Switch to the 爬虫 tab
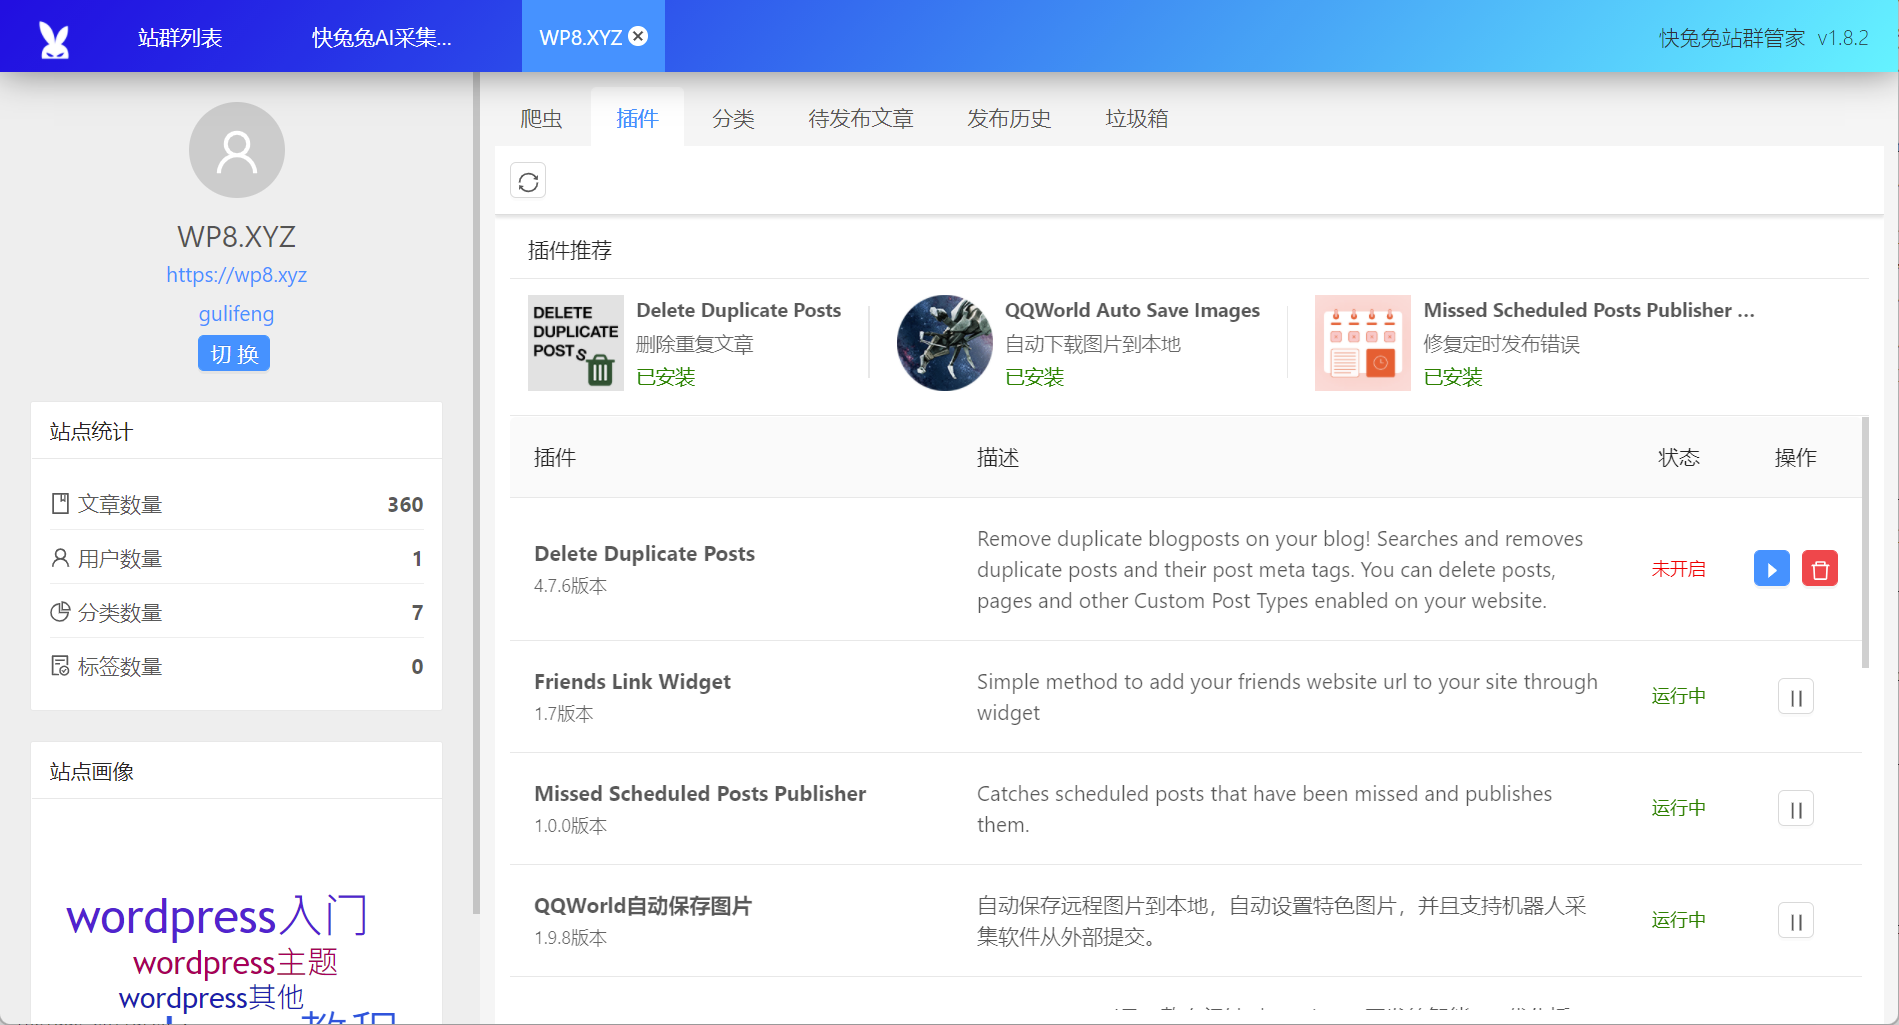 (542, 118)
